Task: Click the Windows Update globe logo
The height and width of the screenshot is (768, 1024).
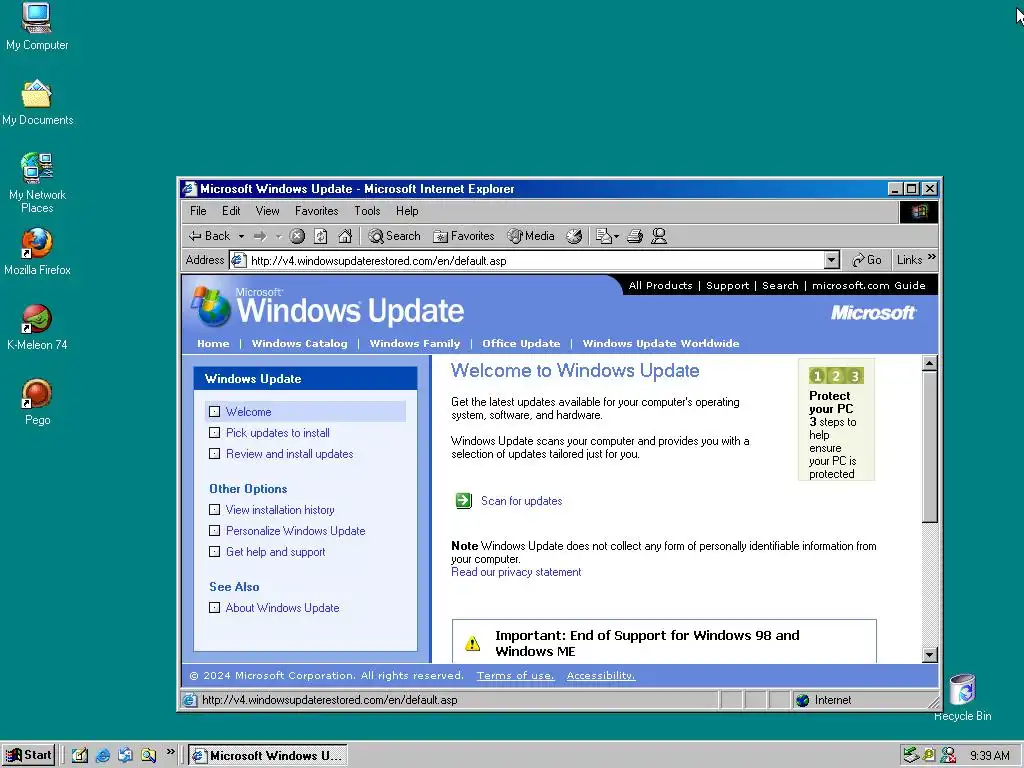Action: [x=211, y=306]
